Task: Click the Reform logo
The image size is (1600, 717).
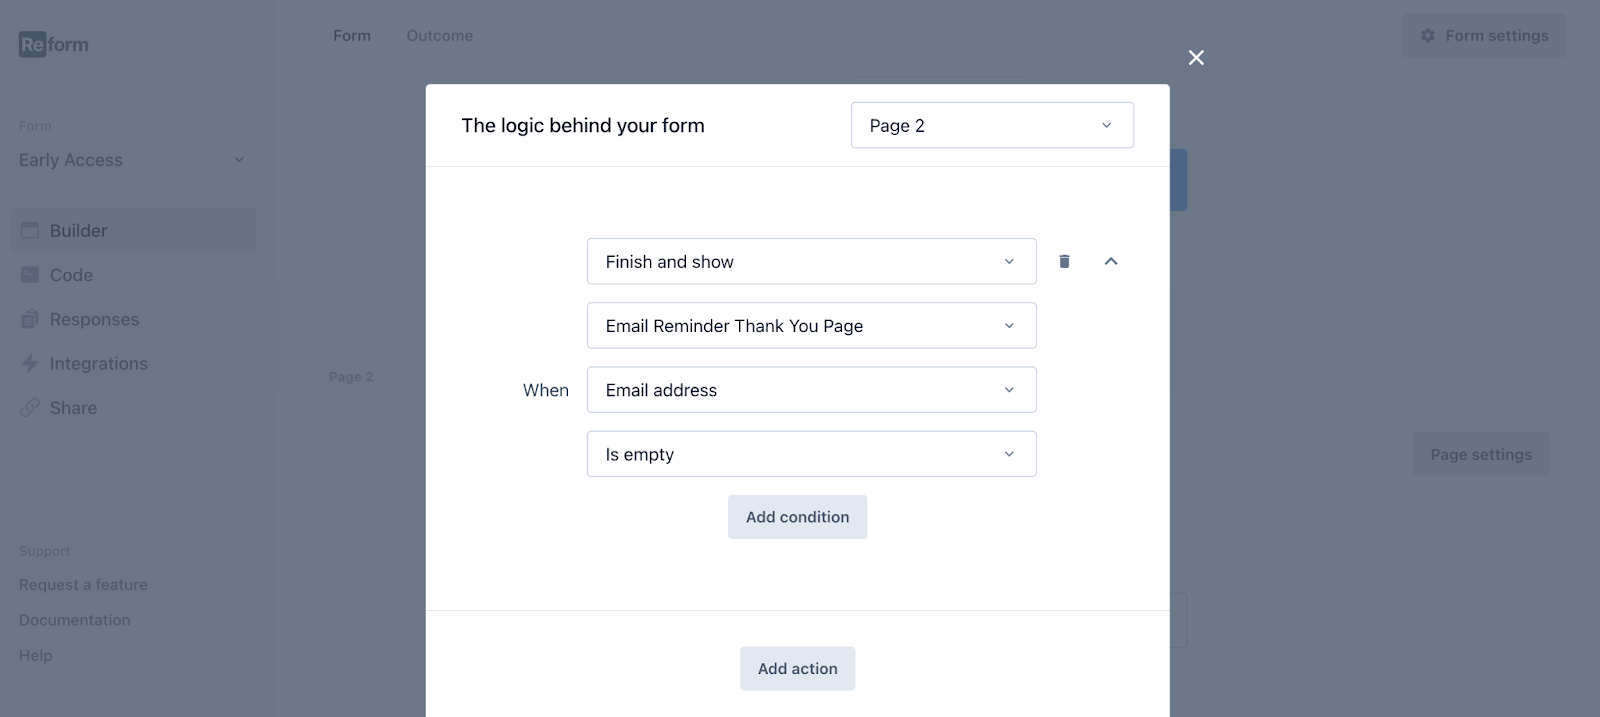Action: click(54, 44)
